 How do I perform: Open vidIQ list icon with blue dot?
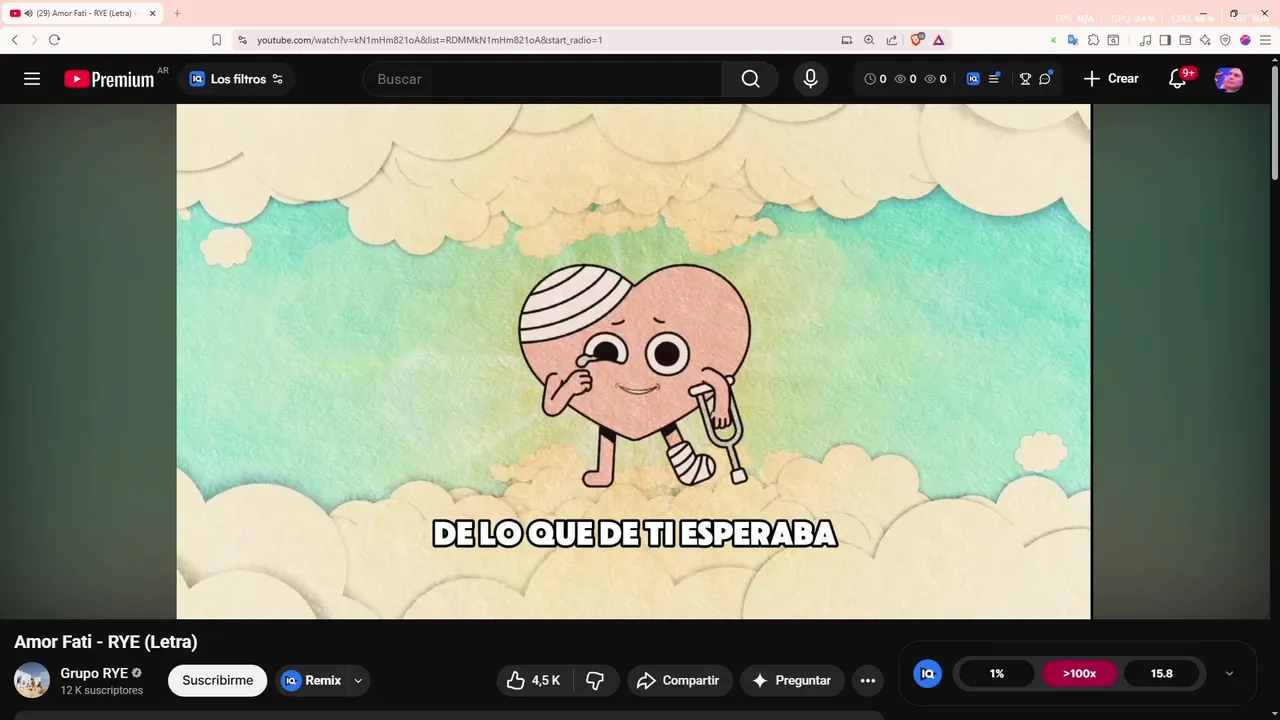[x=994, y=78]
